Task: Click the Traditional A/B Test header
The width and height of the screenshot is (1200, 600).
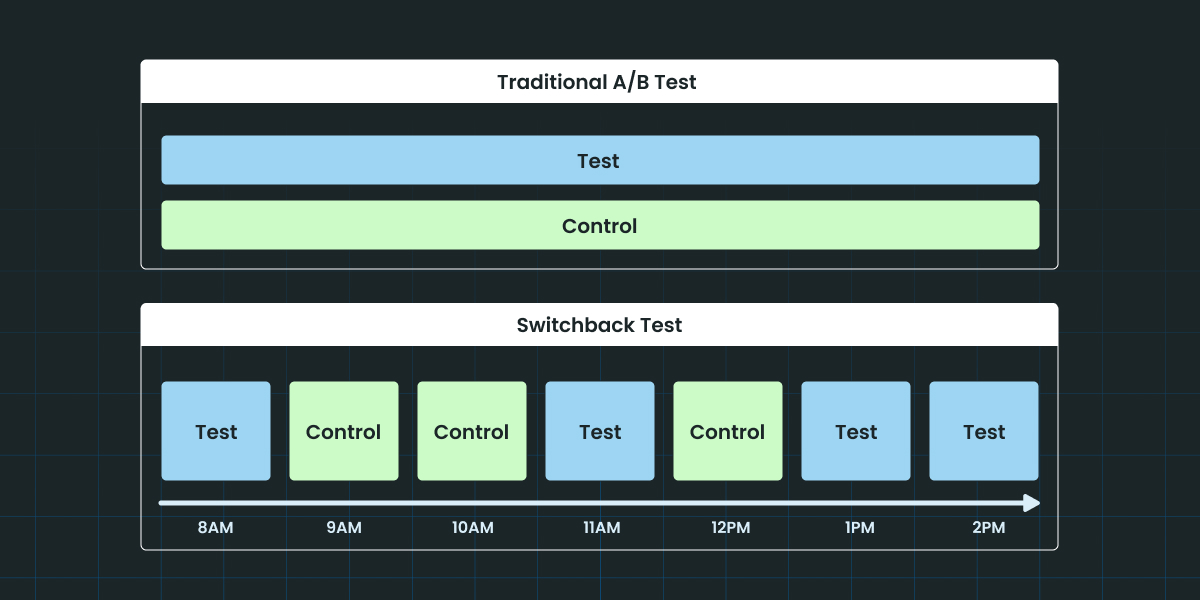Action: pyautogui.click(x=599, y=82)
